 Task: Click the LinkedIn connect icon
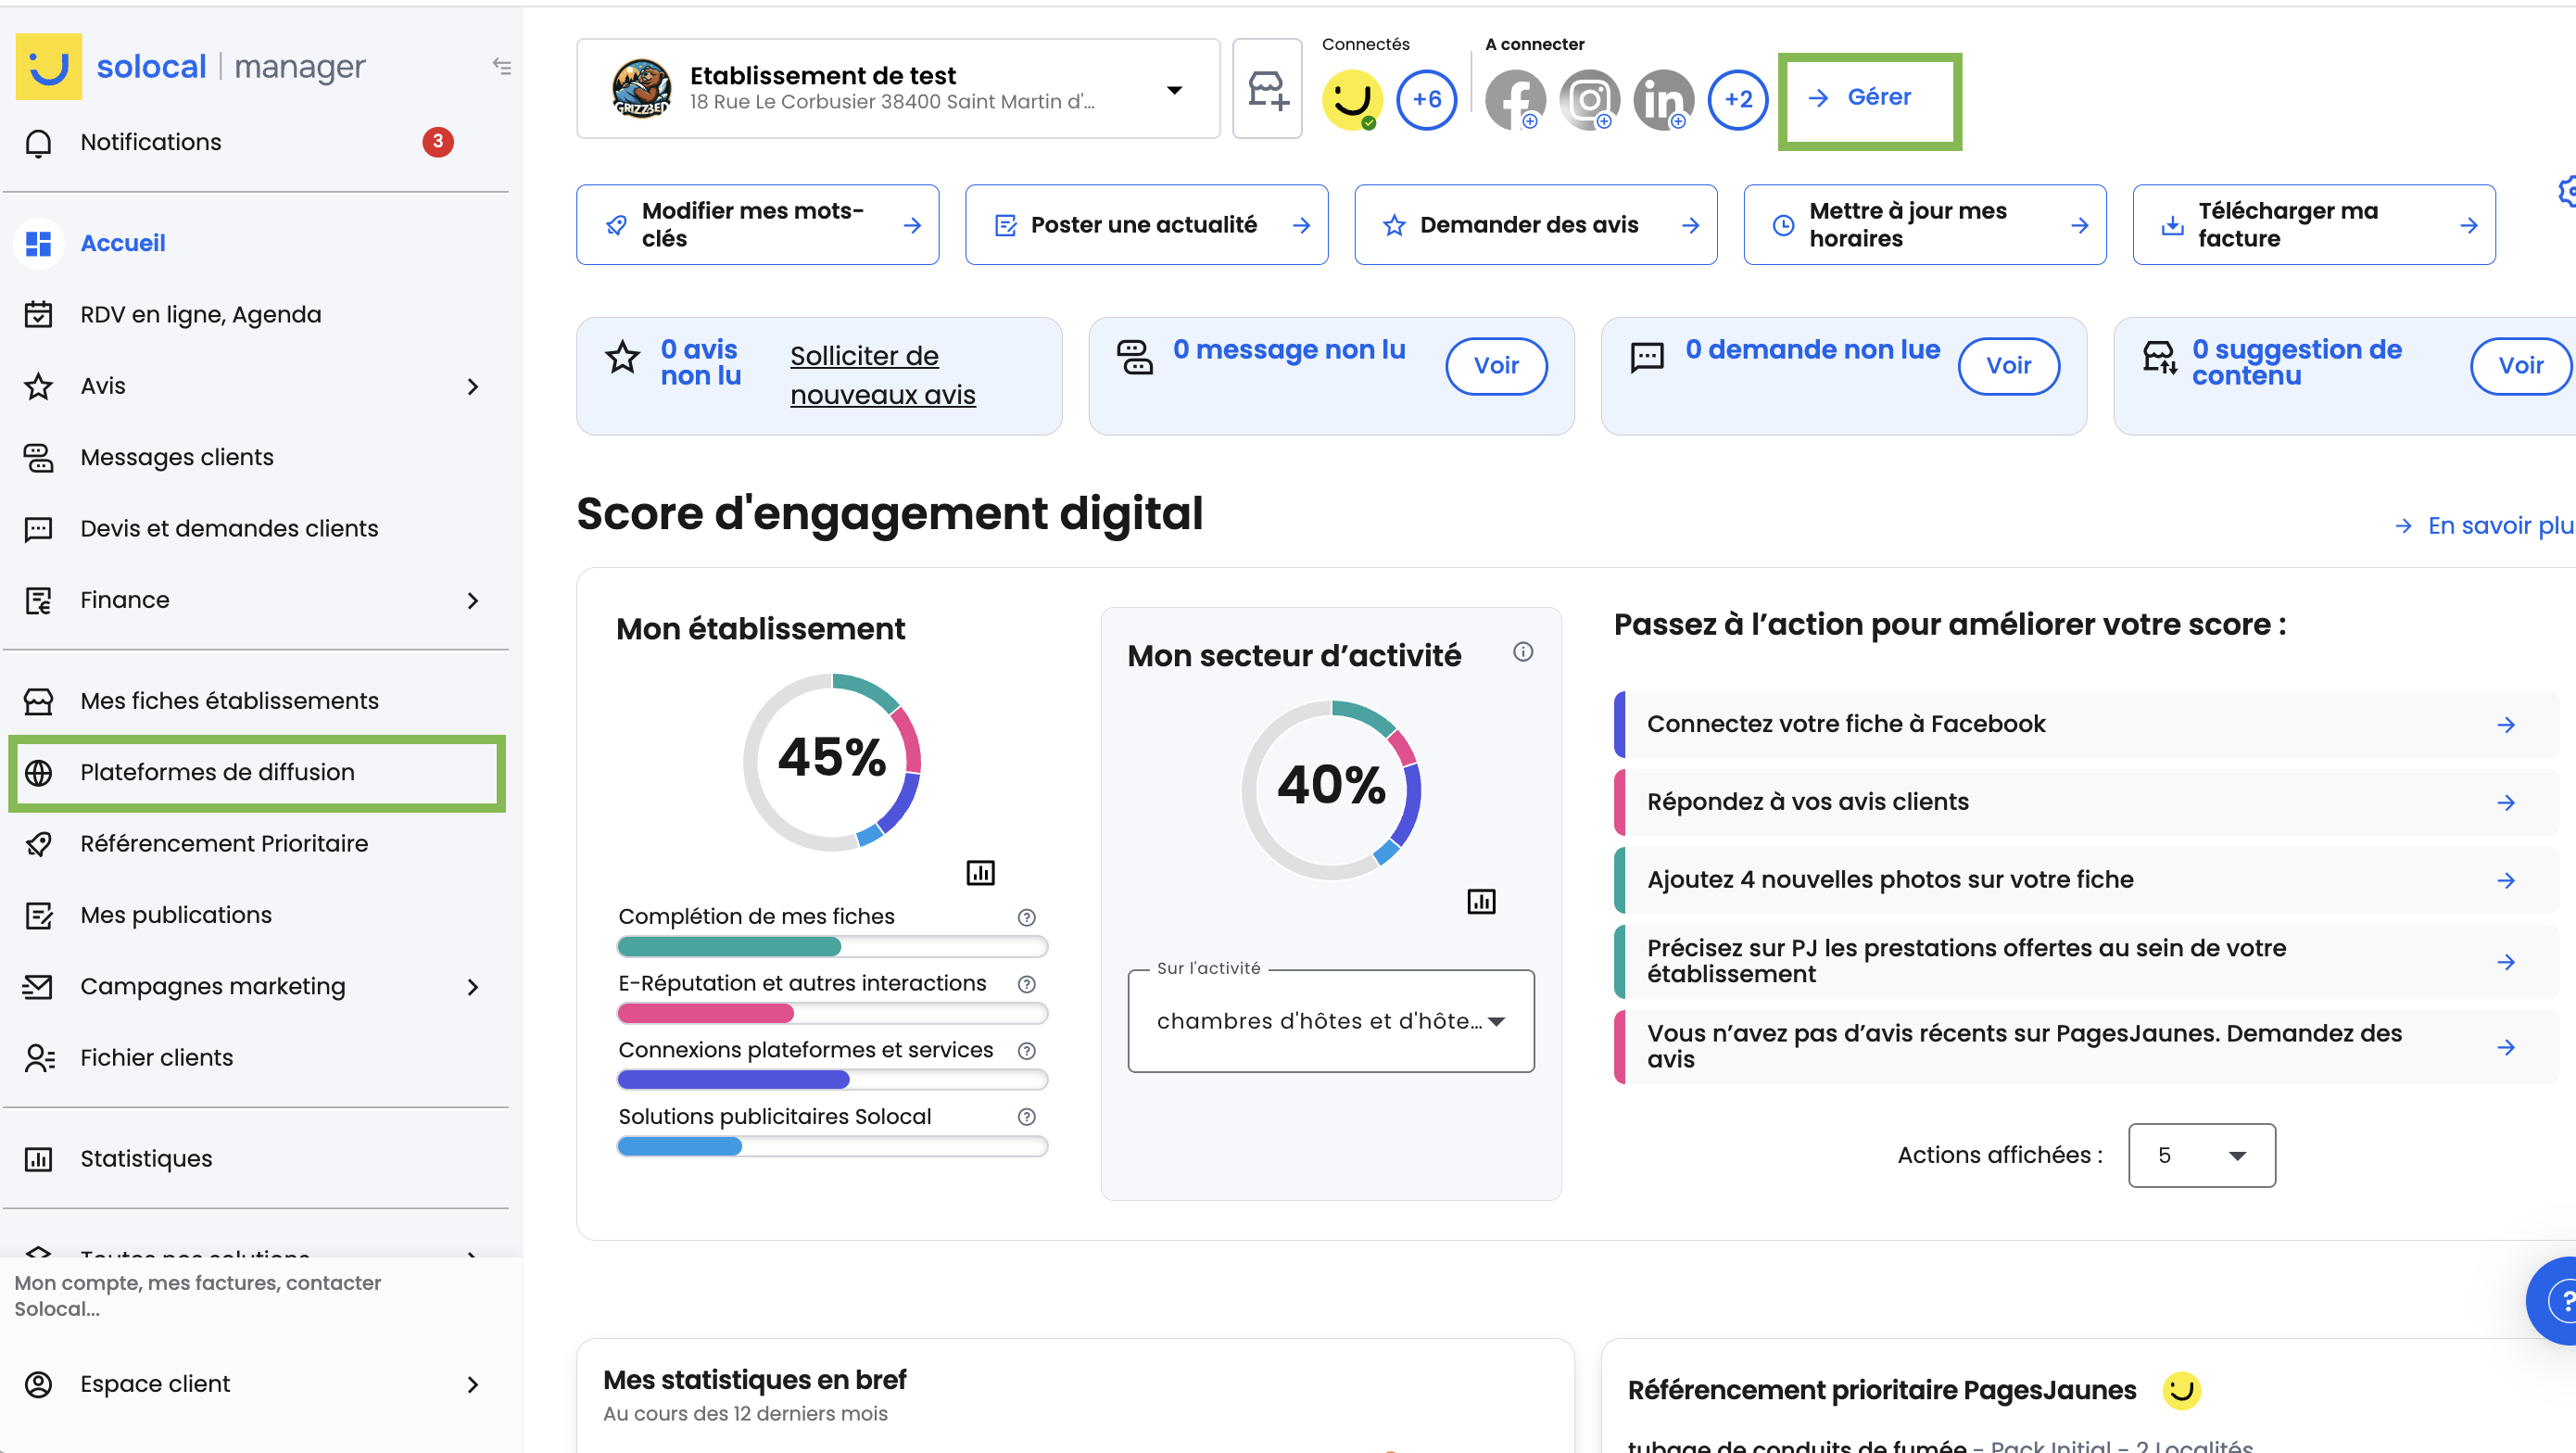click(x=1662, y=99)
